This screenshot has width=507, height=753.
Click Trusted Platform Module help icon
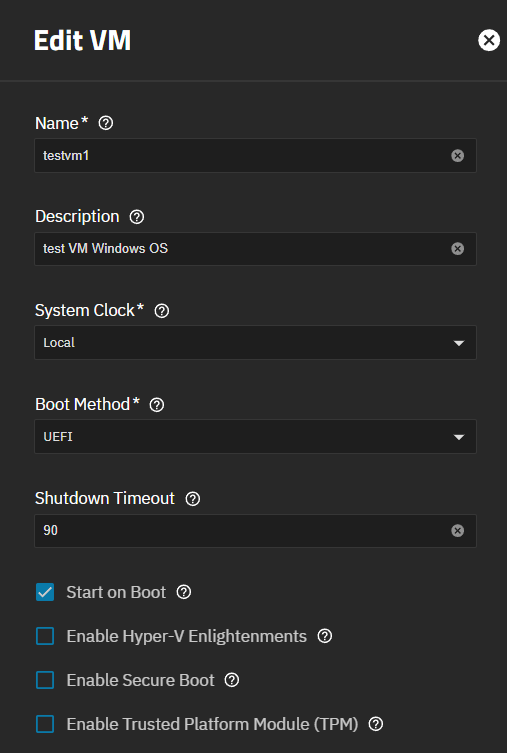(376, 724)
